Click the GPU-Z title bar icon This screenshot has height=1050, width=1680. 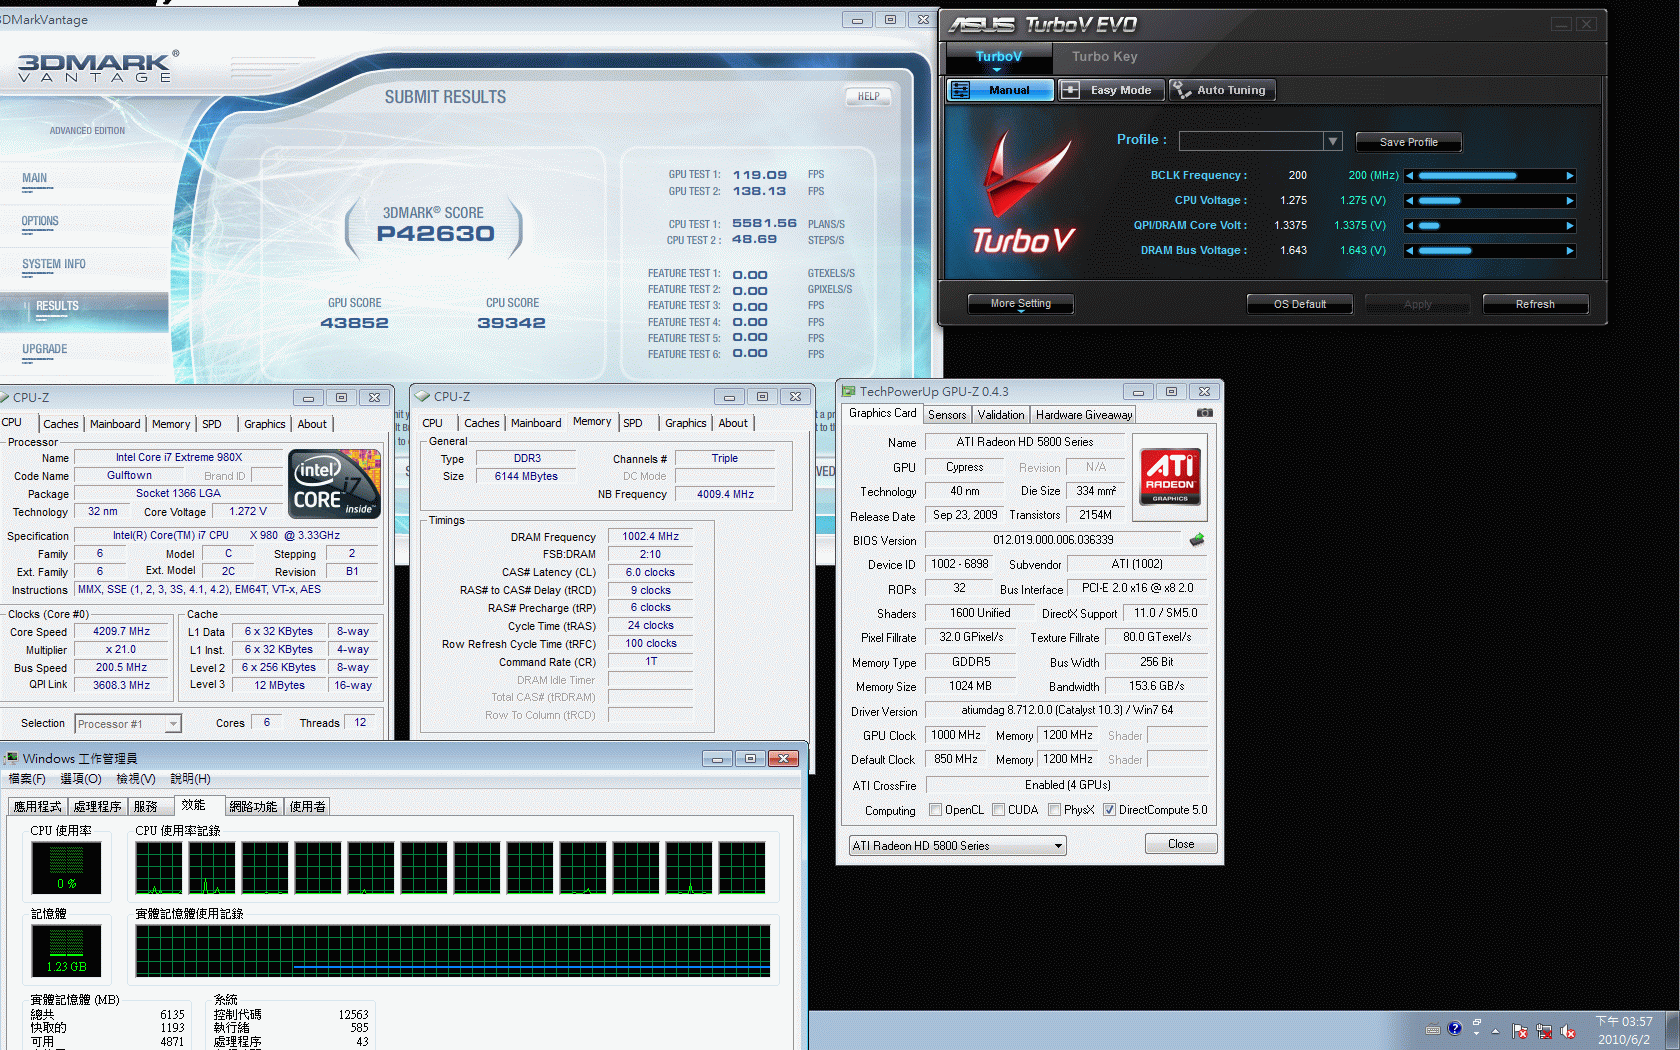click(848, 391)
